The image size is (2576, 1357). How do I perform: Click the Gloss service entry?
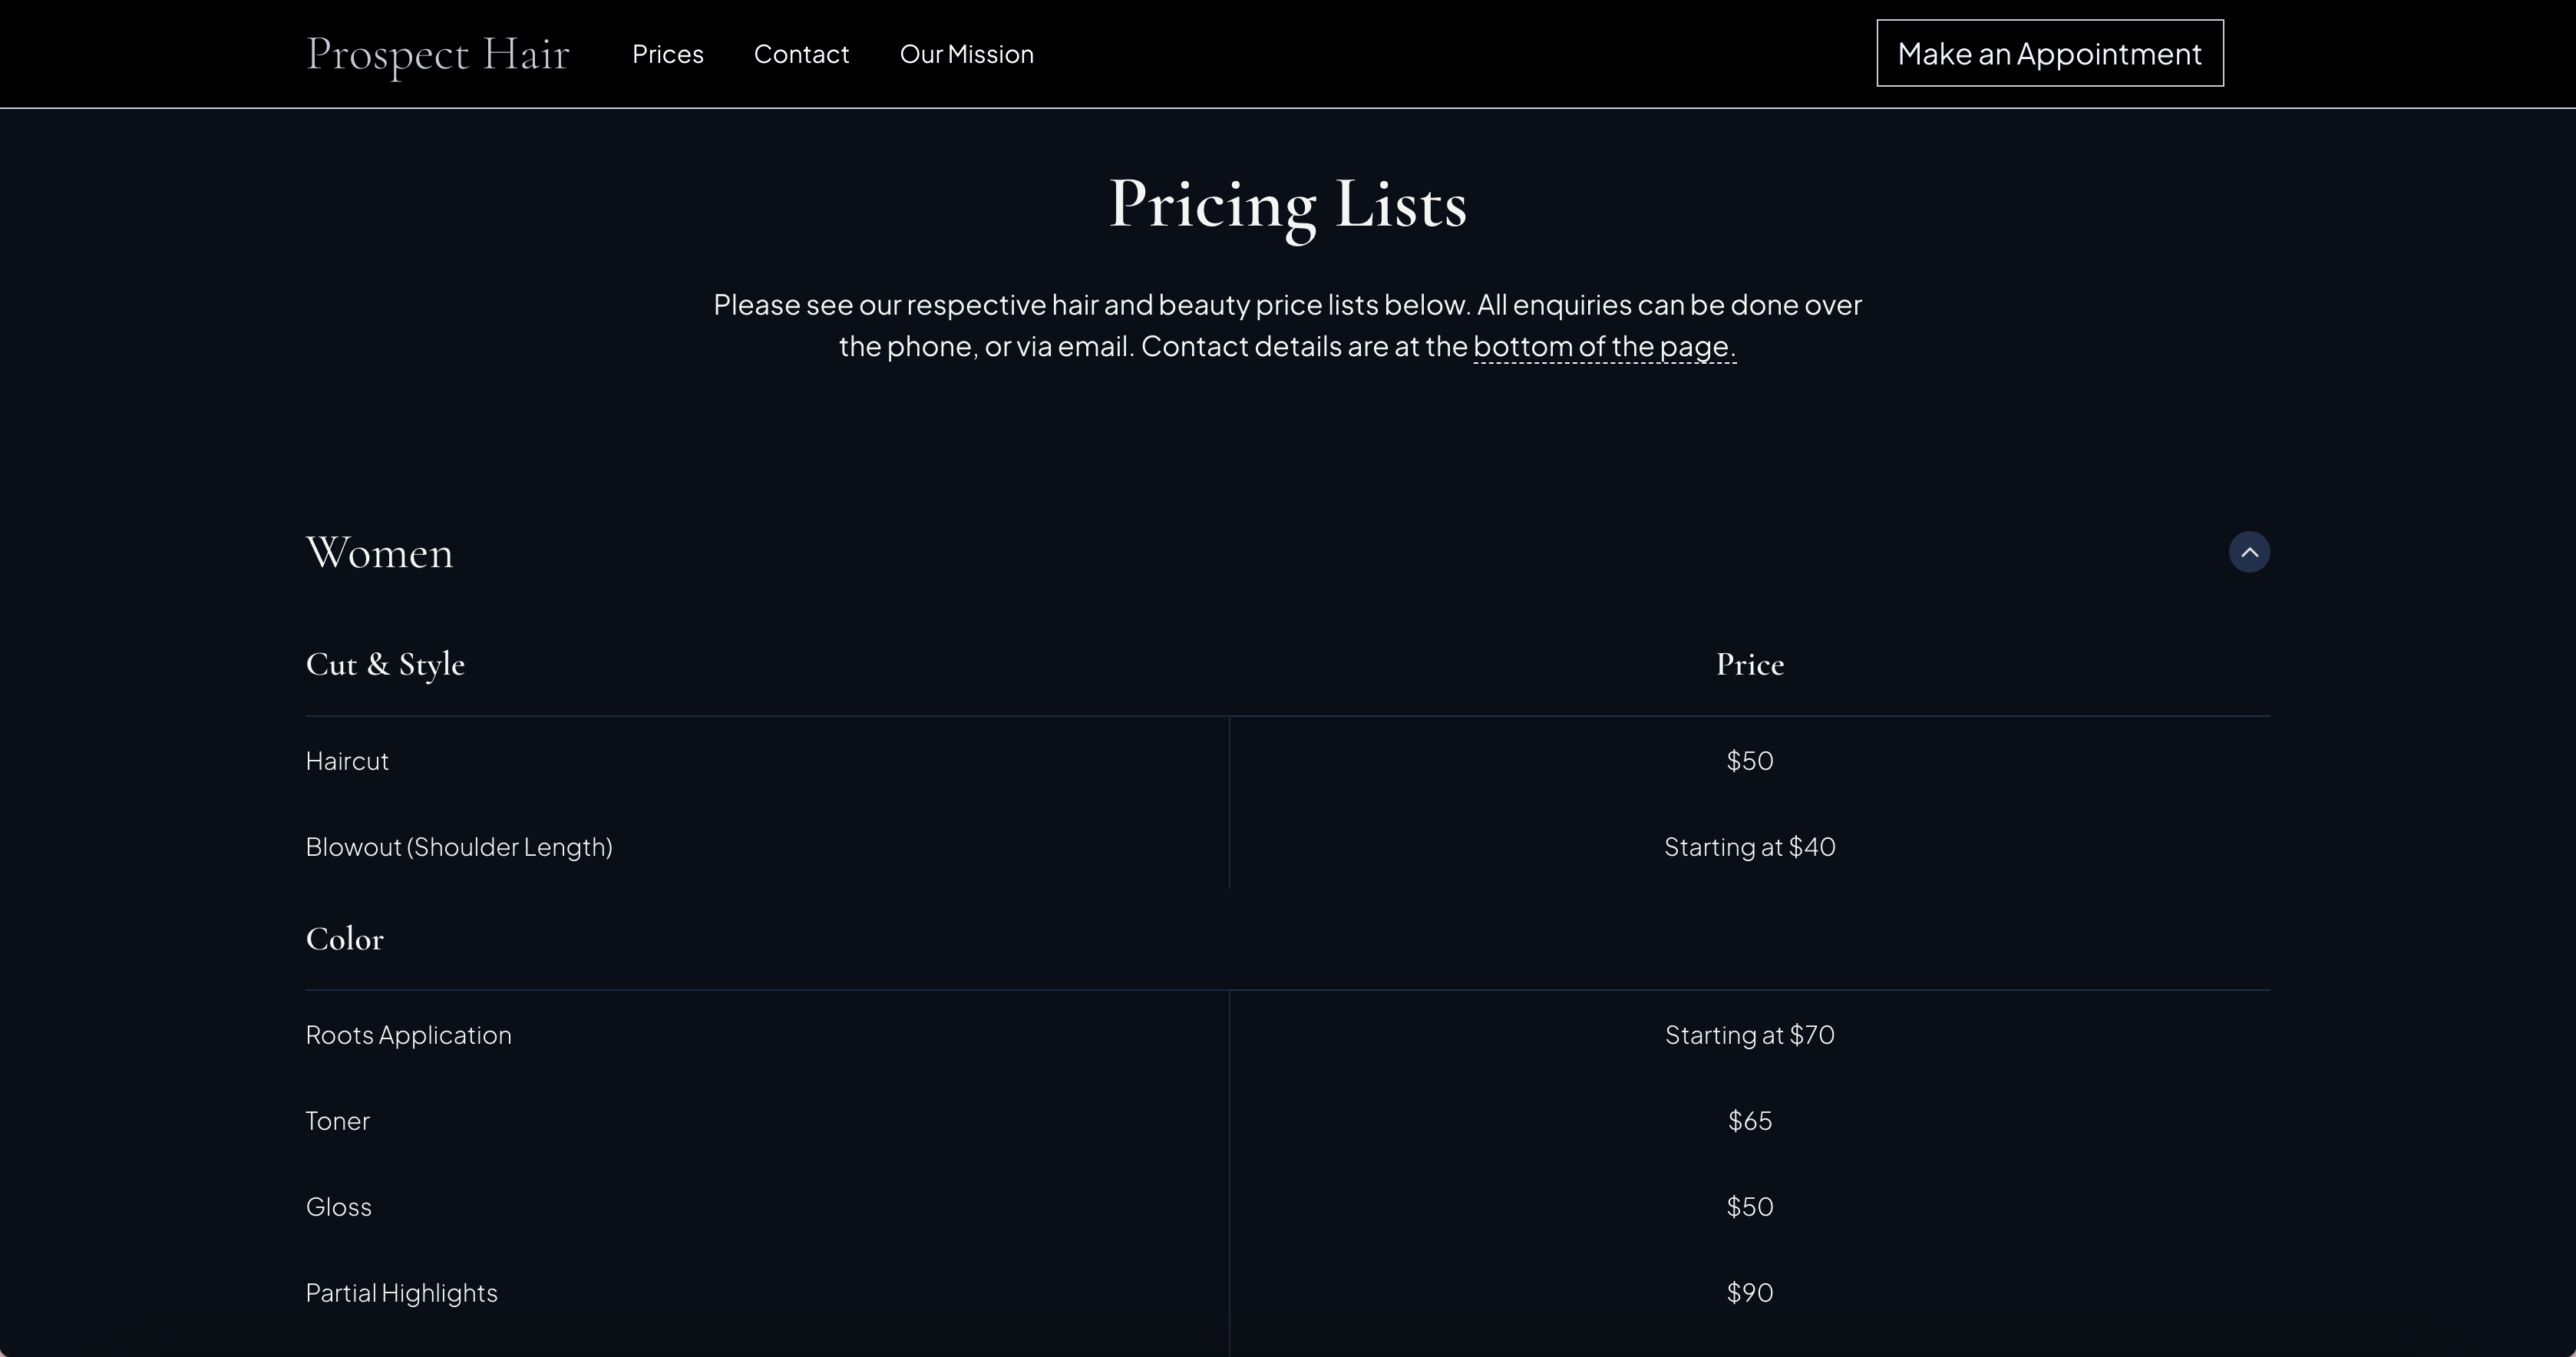pyautogui.click(x=338, y=1206)
